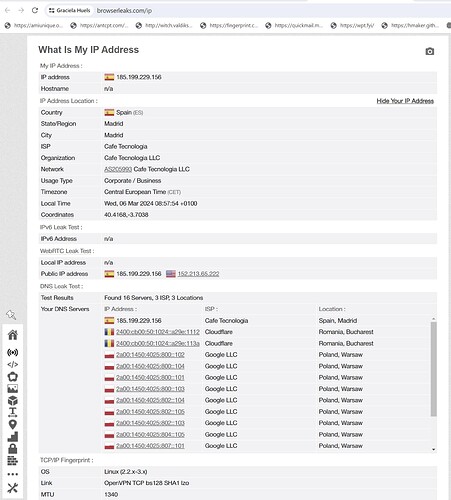Click the Hide Your IP Address link

pos(405,101)
